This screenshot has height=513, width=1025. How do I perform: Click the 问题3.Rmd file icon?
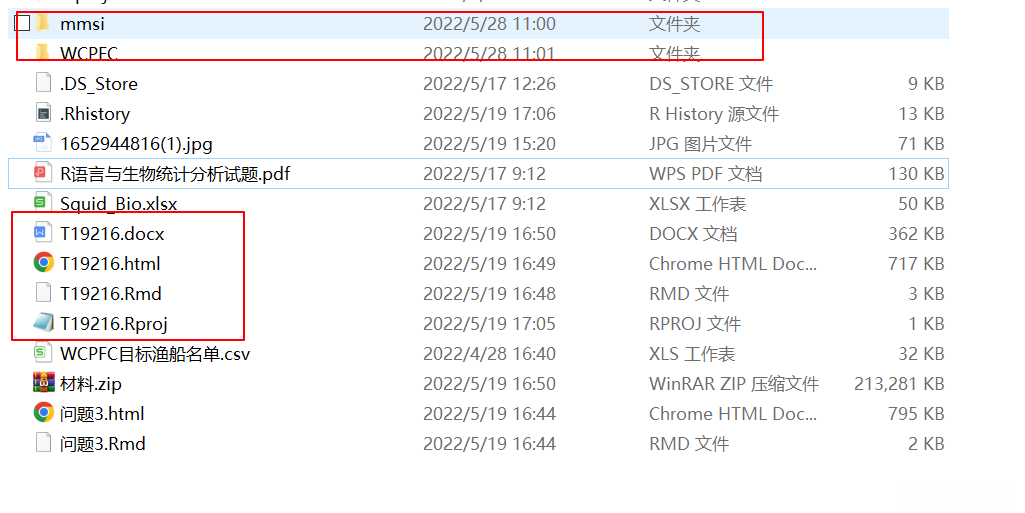(x=43, y=442)
